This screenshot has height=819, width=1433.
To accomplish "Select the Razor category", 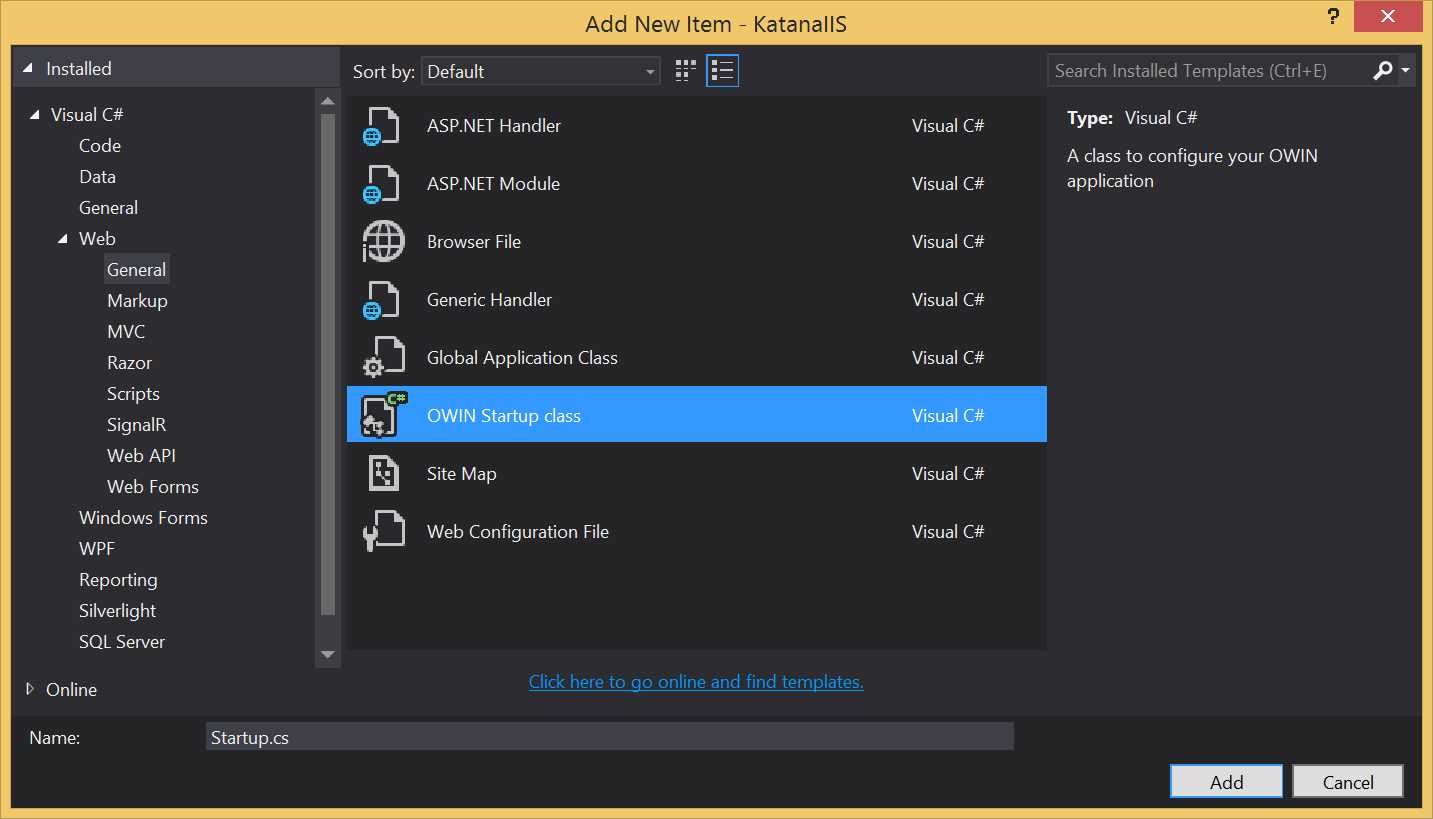I will (x=130, y=363).
